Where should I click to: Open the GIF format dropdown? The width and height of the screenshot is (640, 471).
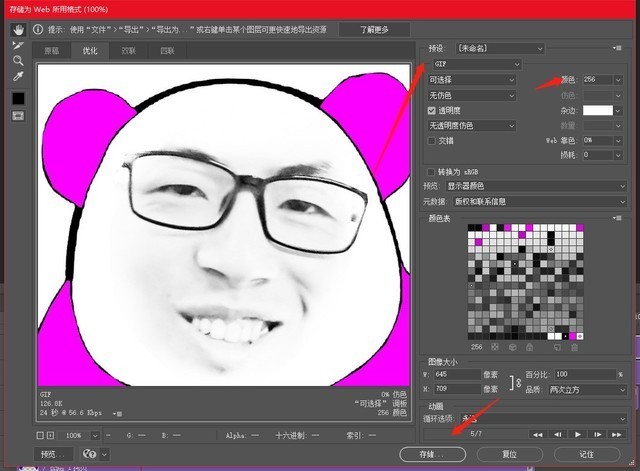[x=477, y=64]
